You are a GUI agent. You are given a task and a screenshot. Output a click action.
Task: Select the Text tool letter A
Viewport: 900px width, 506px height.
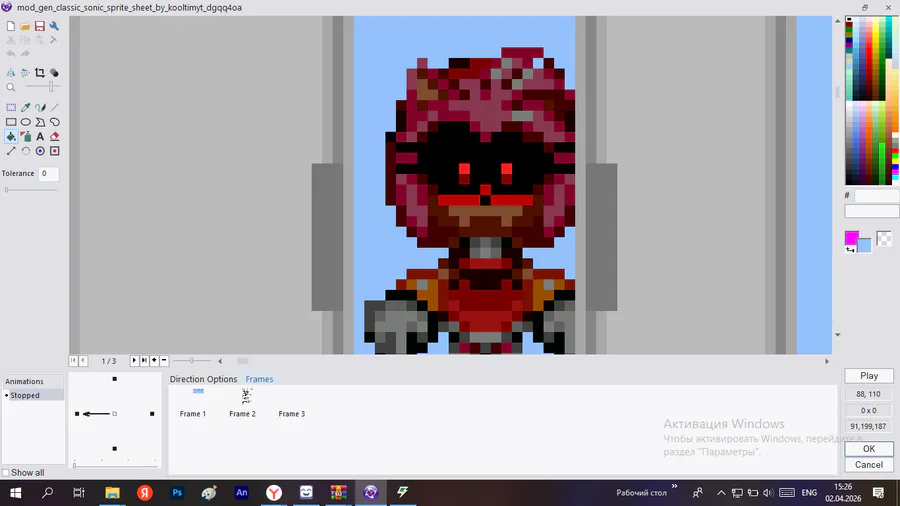[40, 137]
